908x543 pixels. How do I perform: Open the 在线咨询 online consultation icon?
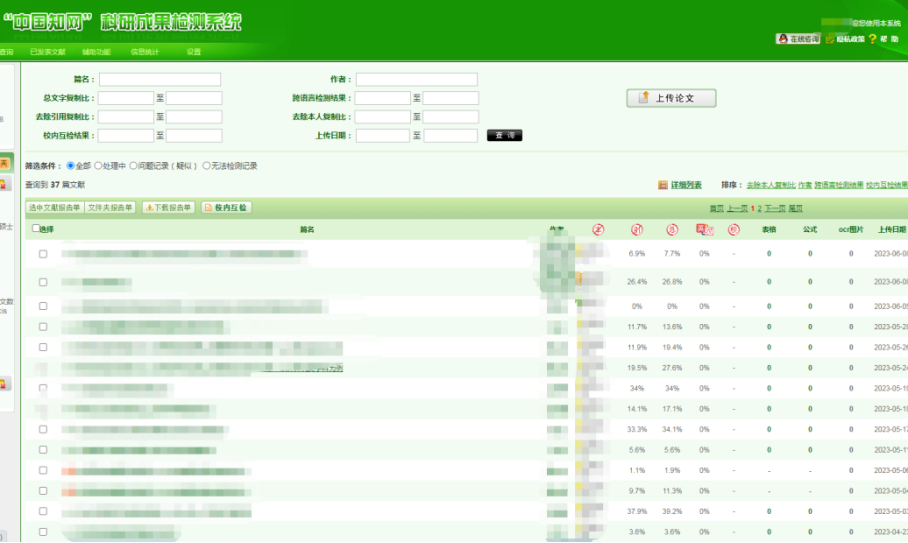point(798,39)
